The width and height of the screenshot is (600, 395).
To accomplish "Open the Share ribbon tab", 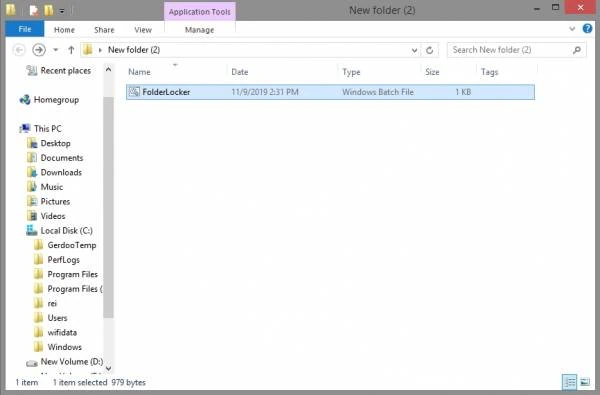I will point(104,30).
